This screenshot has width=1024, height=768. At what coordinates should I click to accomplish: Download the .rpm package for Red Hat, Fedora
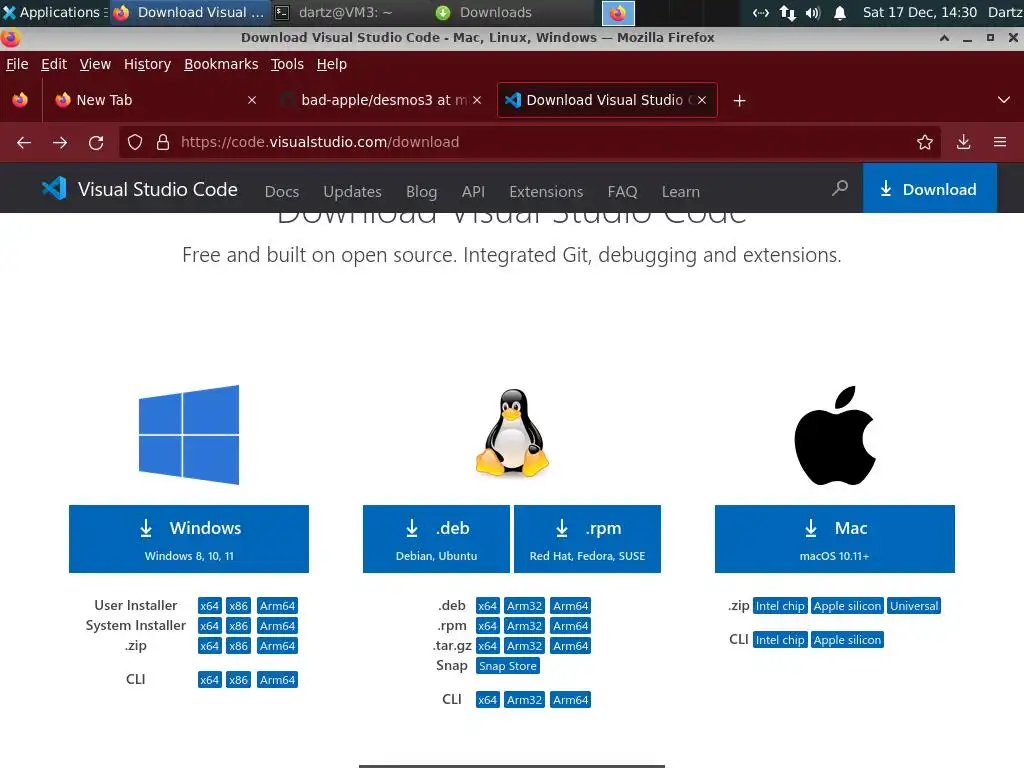click(x=587, y=539)
